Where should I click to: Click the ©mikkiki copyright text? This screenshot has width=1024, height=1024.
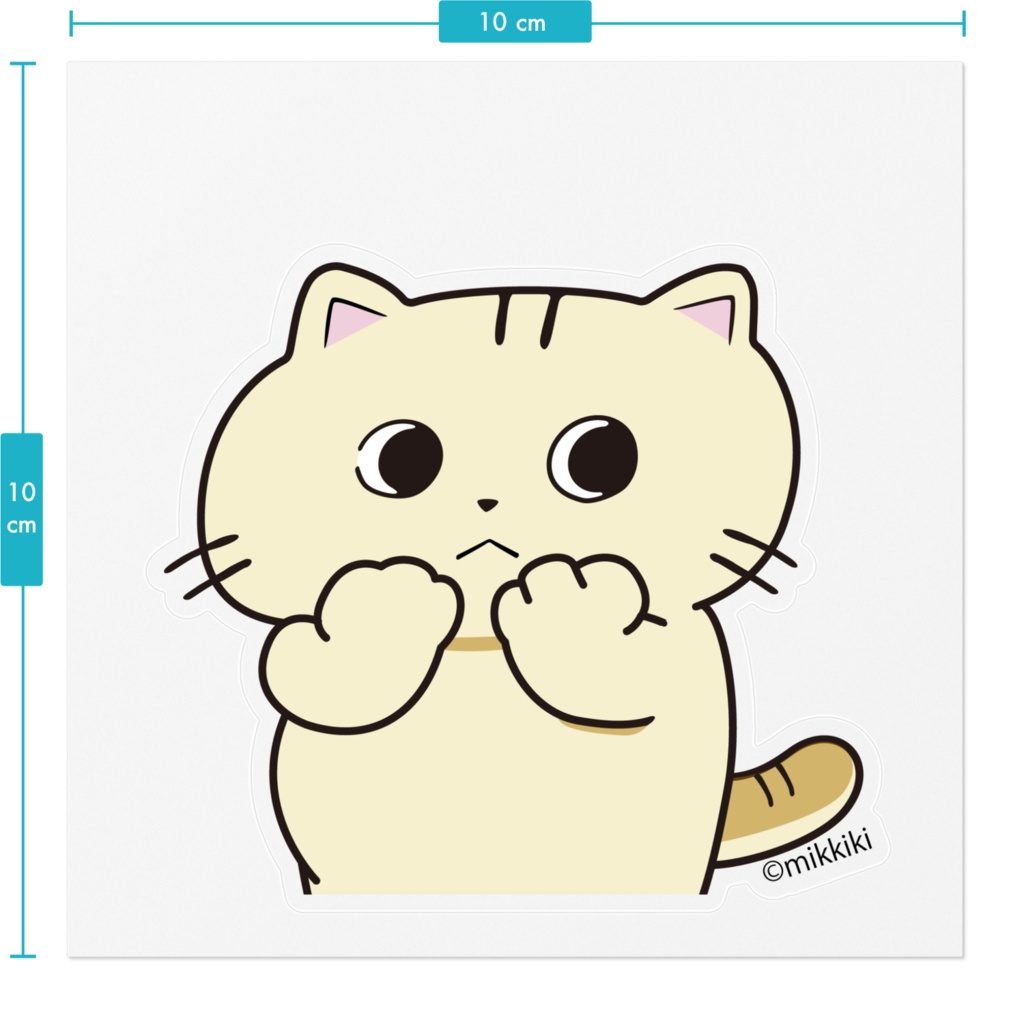818,855
